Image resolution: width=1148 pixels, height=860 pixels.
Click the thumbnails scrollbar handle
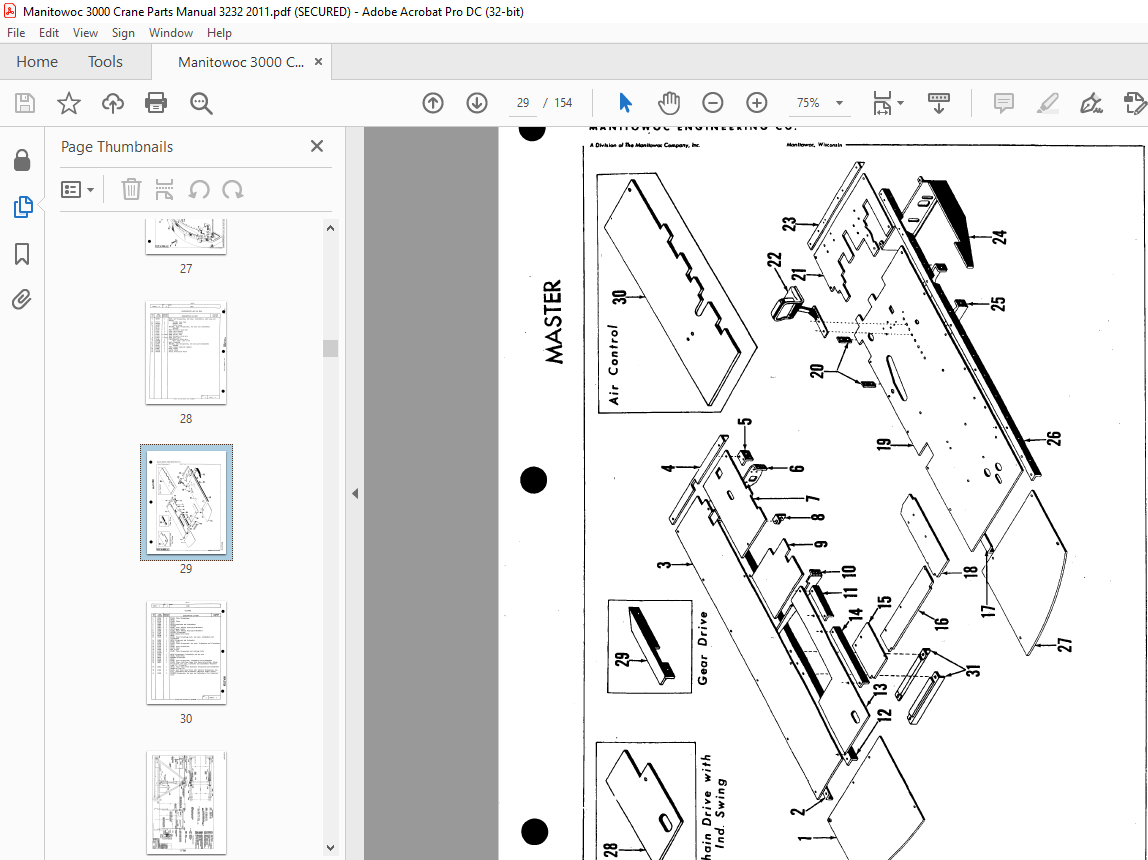(330, 348)
